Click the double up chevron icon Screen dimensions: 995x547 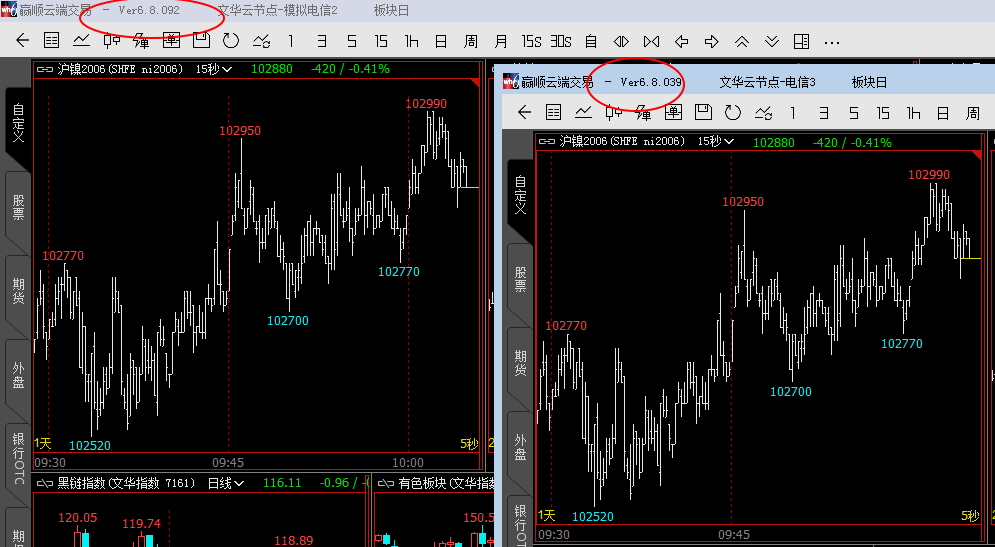pyautogui.click(x=741, y=41)
